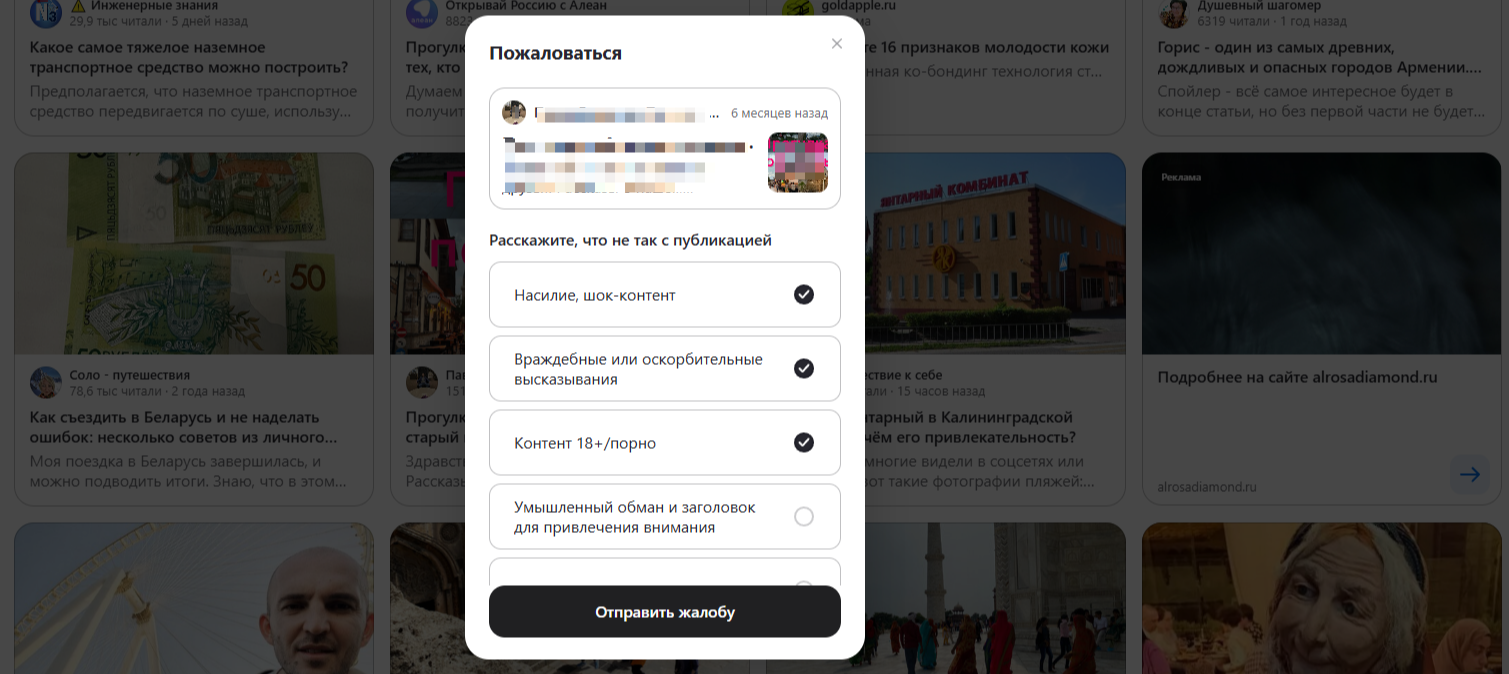
Task: Click the blue arrow on alrosadiamond ad
Action: (1469, 474)
